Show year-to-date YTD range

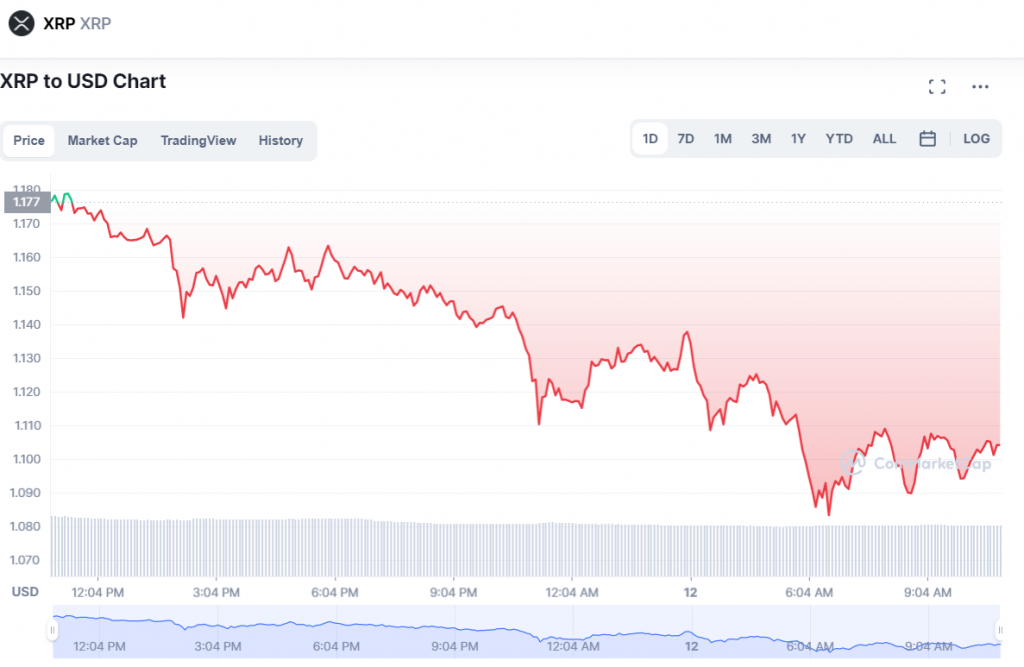(x=839, y=139)
